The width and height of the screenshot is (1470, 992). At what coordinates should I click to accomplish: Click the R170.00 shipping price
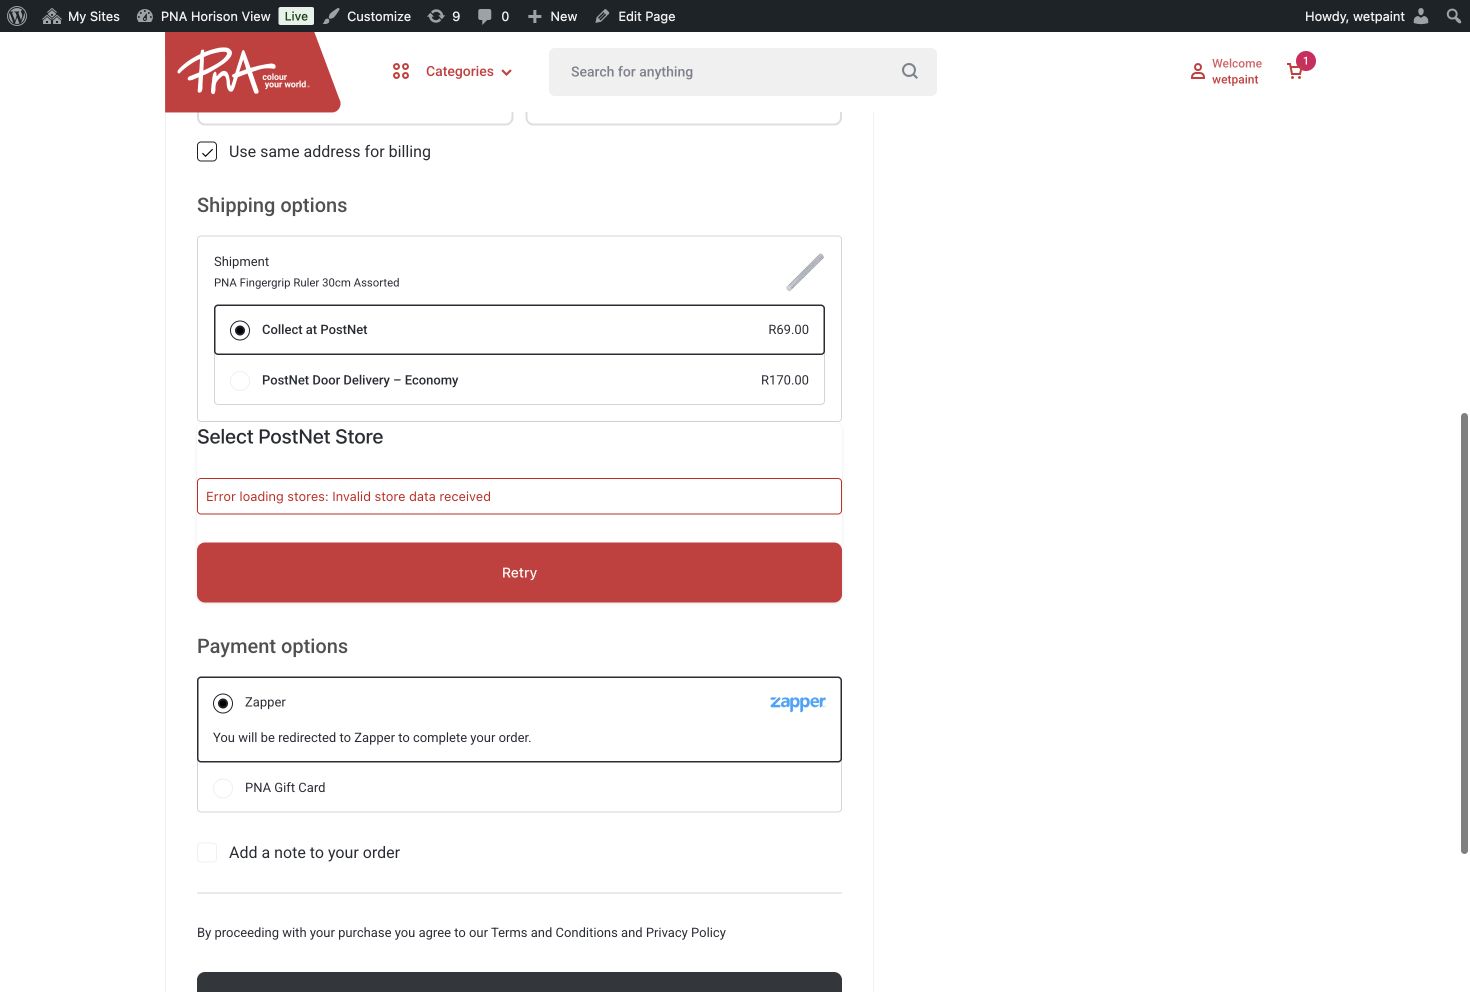[785, 380]
